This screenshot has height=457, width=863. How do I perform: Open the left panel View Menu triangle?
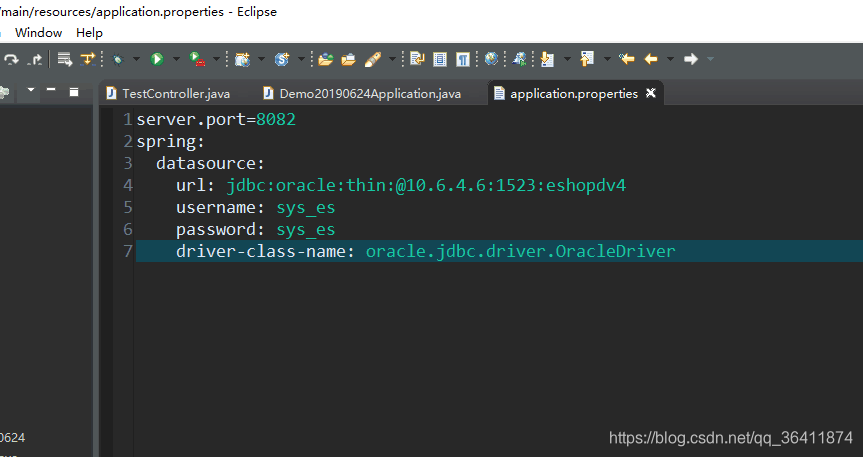(31, 89)
